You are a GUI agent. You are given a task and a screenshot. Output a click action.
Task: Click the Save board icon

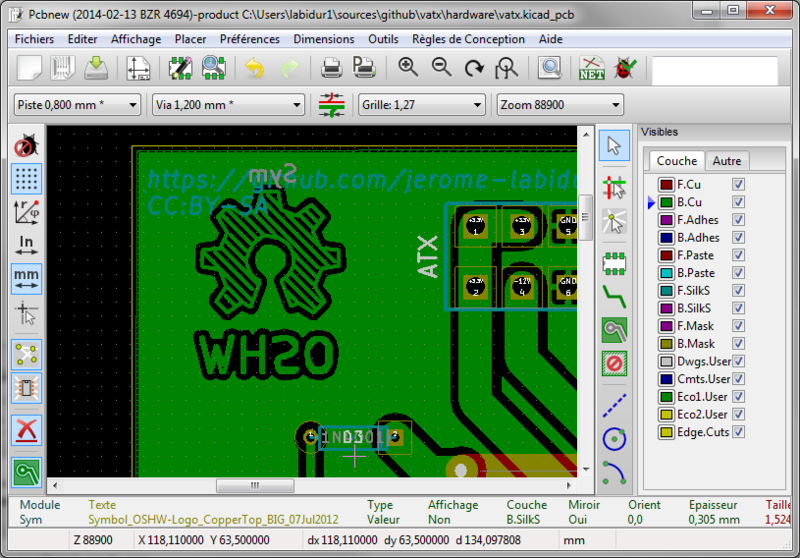pos(96,68)
